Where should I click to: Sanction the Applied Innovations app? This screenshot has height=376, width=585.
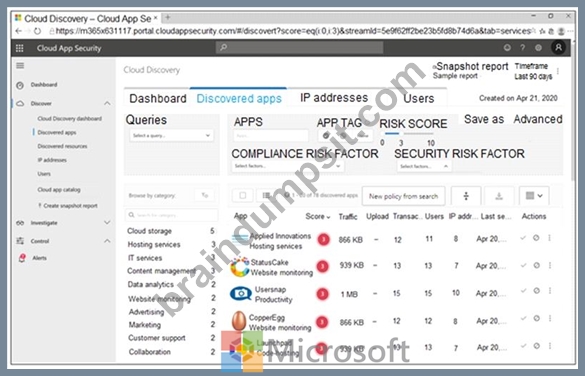click(x=523, y=238)
